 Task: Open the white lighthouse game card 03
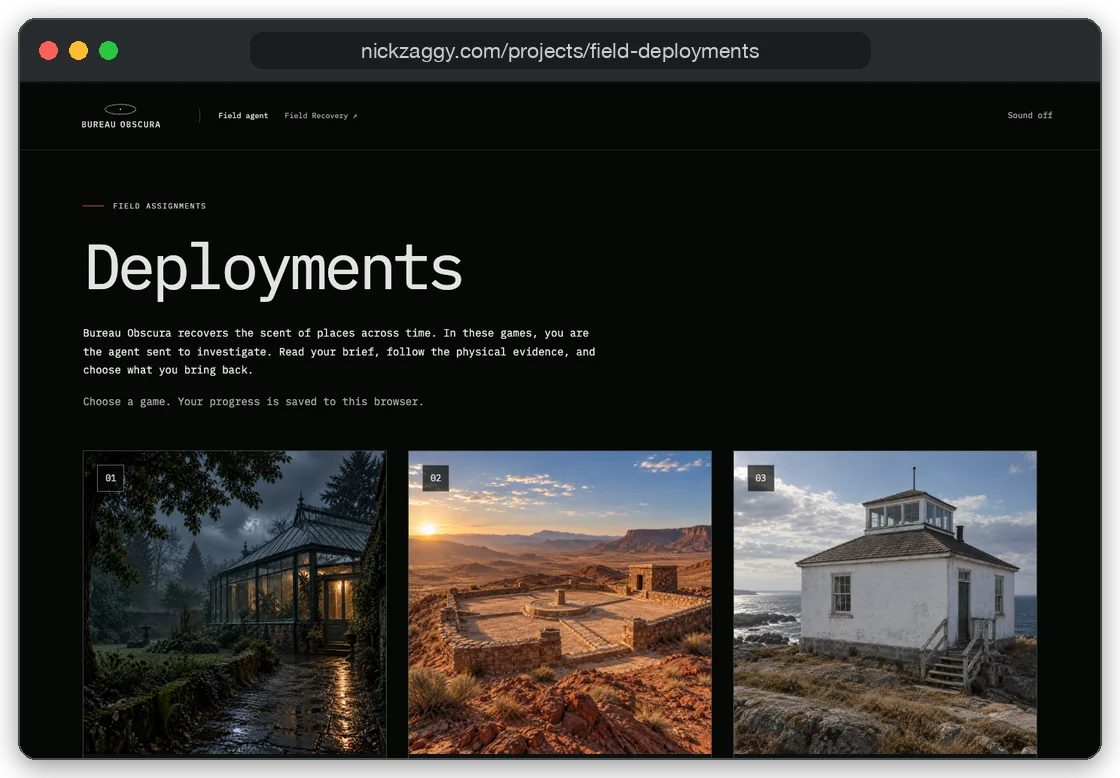885,602
